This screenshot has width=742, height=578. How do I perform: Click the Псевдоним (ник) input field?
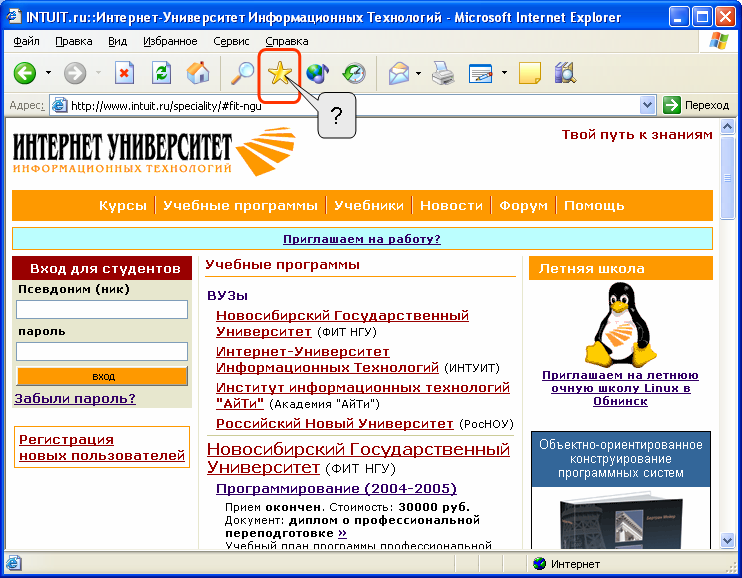(102, 310)
